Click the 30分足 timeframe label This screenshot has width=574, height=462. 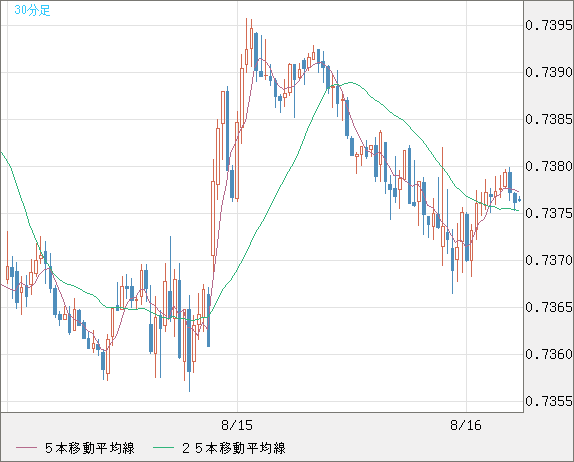tap(32, 10)
